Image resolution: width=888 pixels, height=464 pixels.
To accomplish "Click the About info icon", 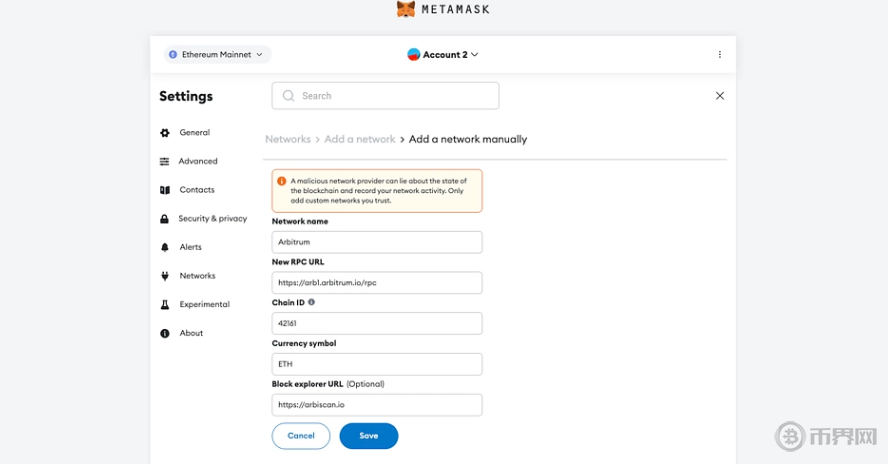I will [165, 333].
